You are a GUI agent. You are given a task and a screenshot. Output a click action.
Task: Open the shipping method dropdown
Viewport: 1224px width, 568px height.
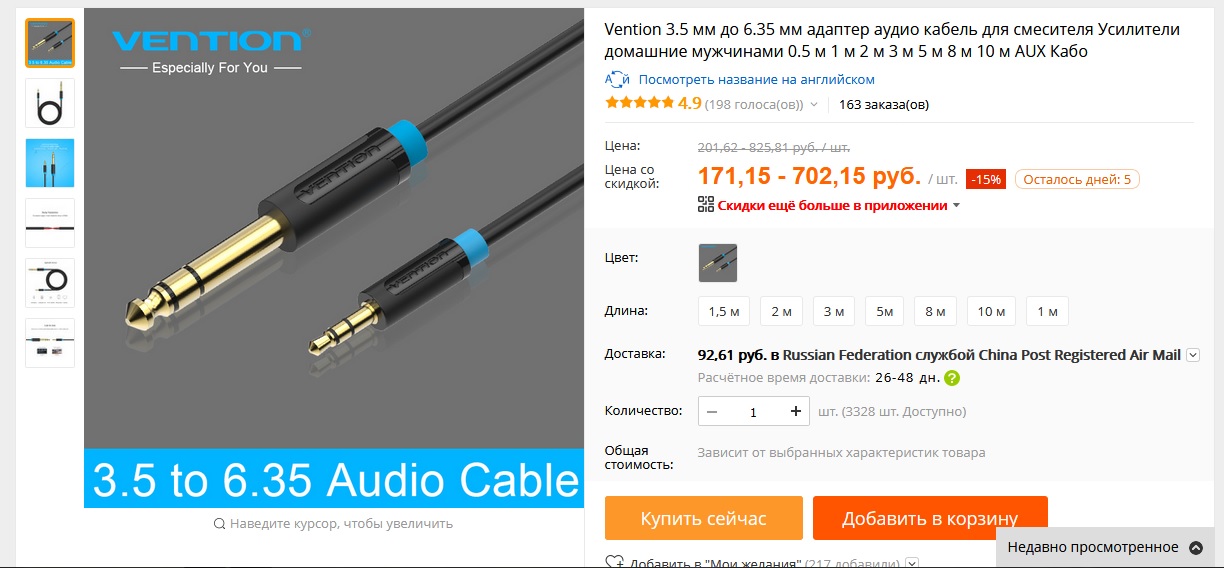click(1193, 355)
